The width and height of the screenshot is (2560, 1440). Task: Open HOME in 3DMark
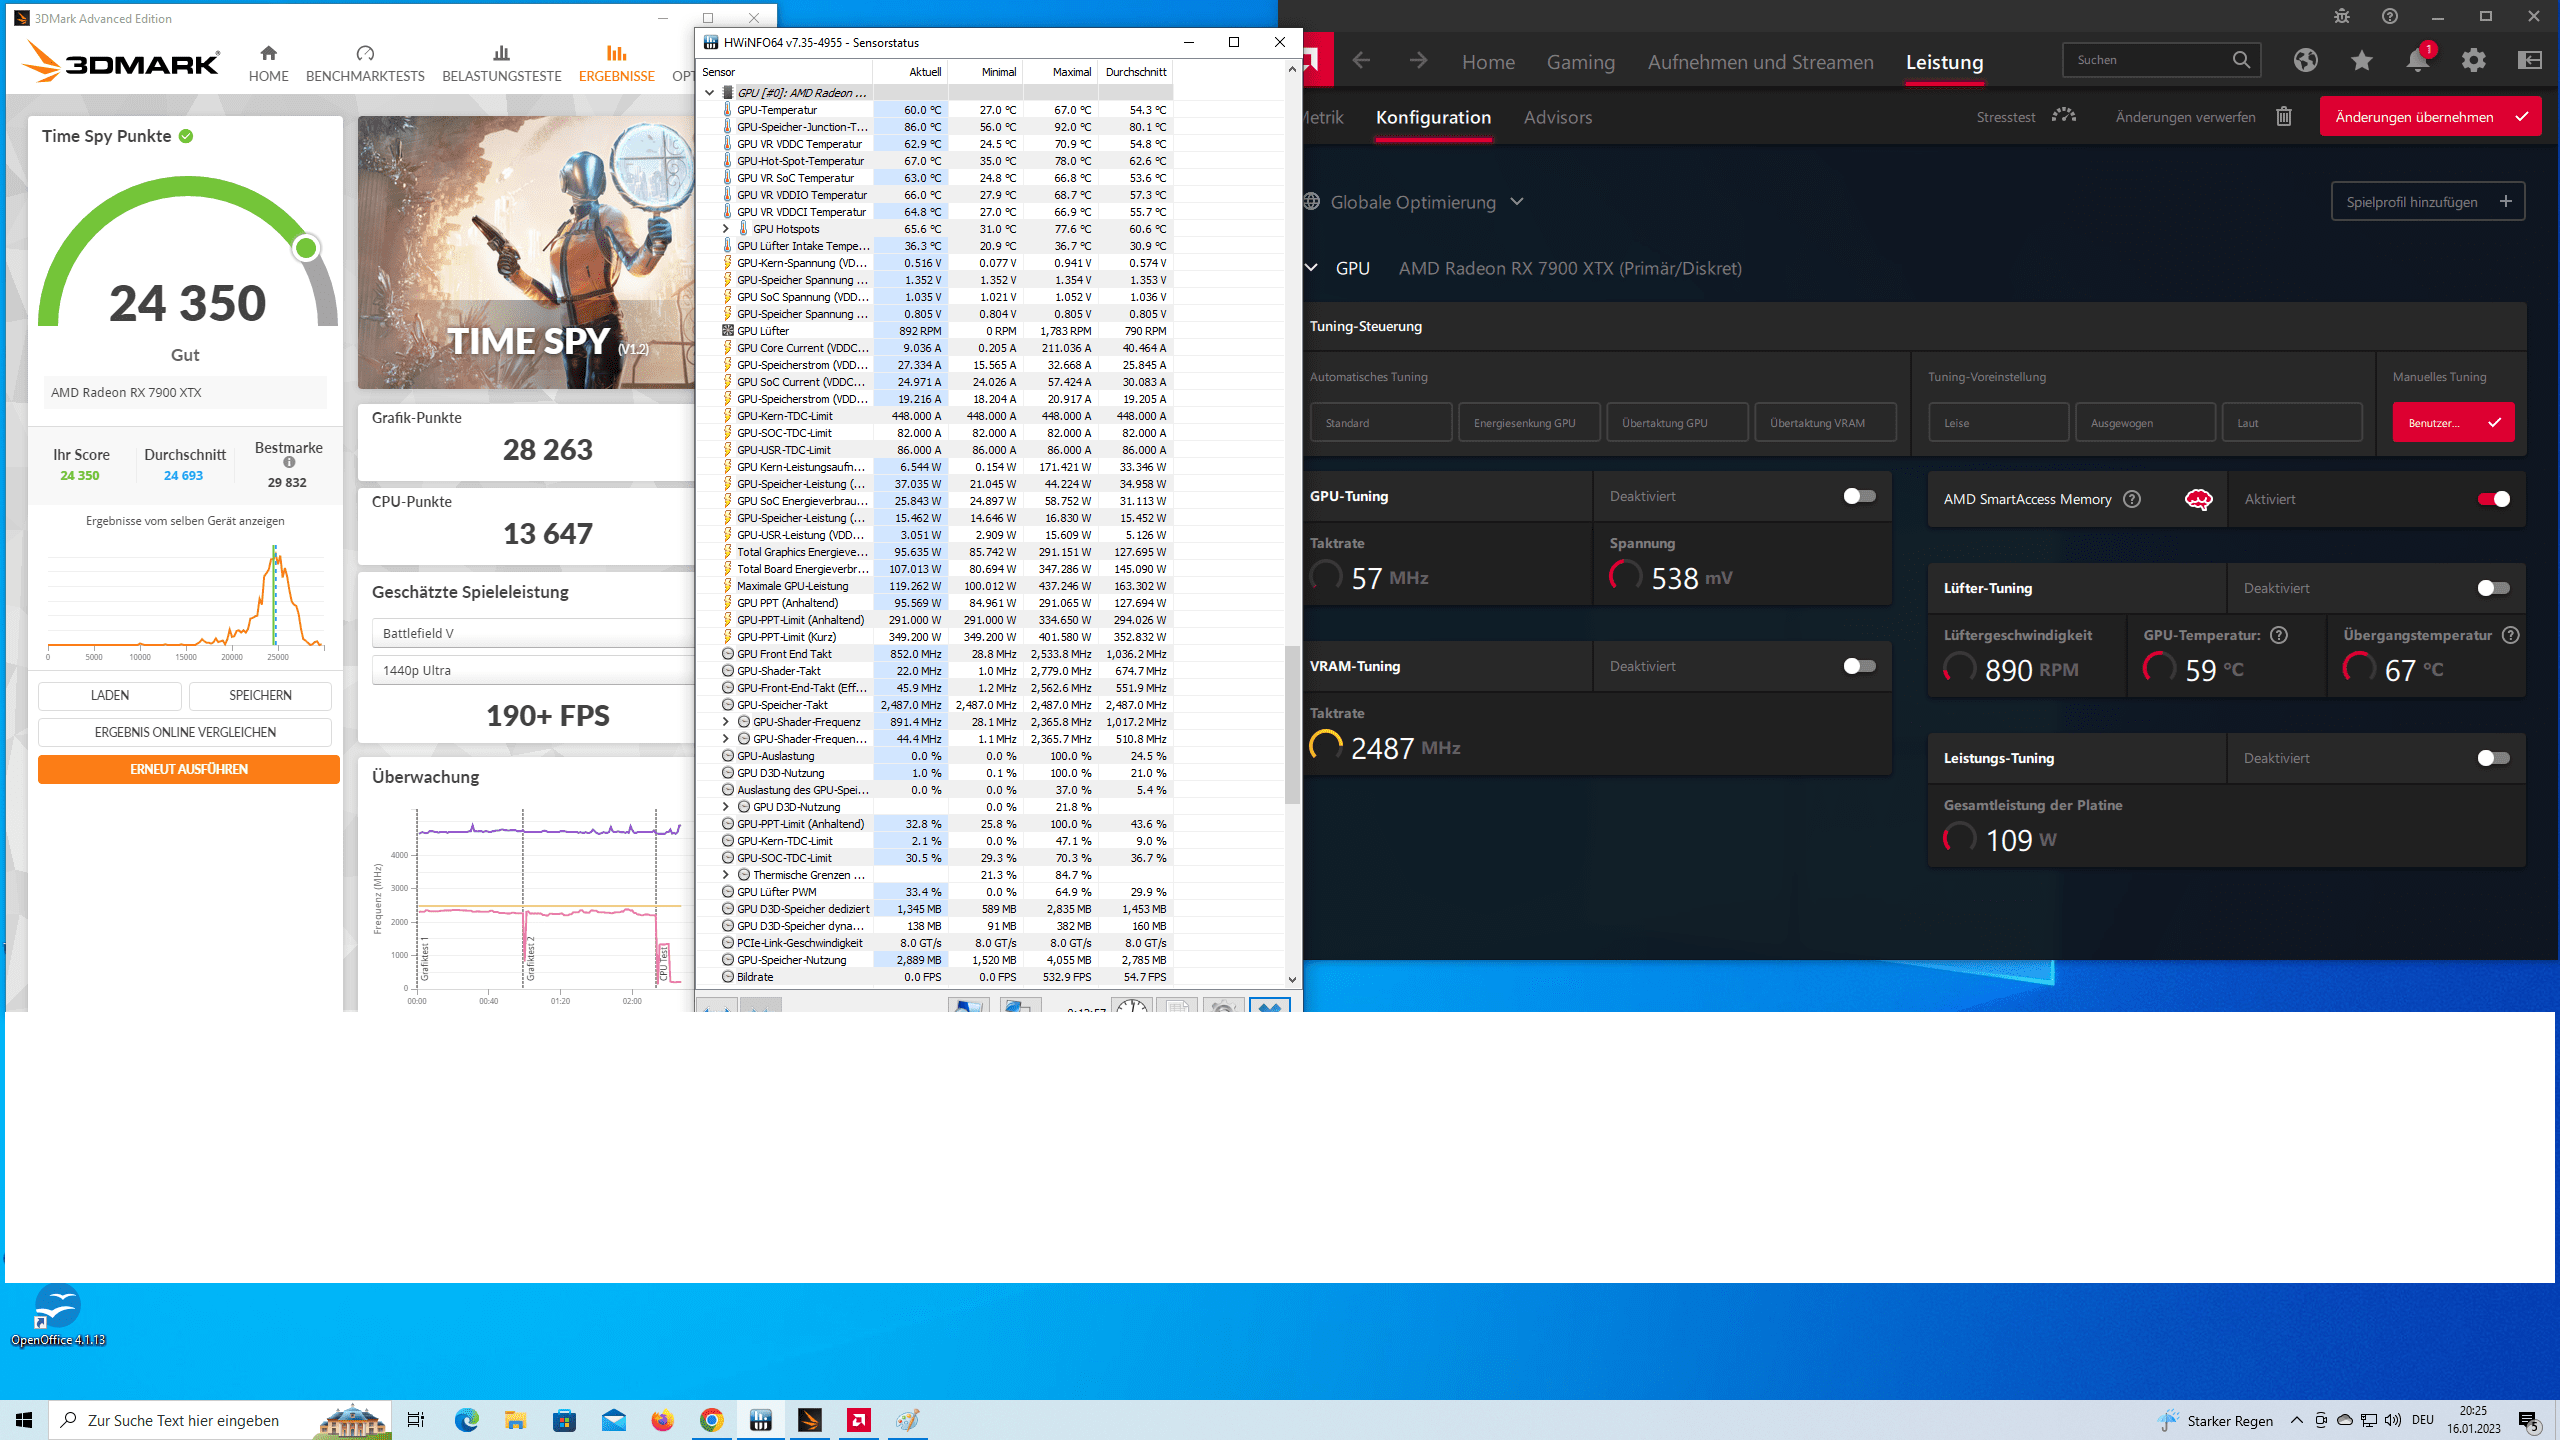point(268,64)
